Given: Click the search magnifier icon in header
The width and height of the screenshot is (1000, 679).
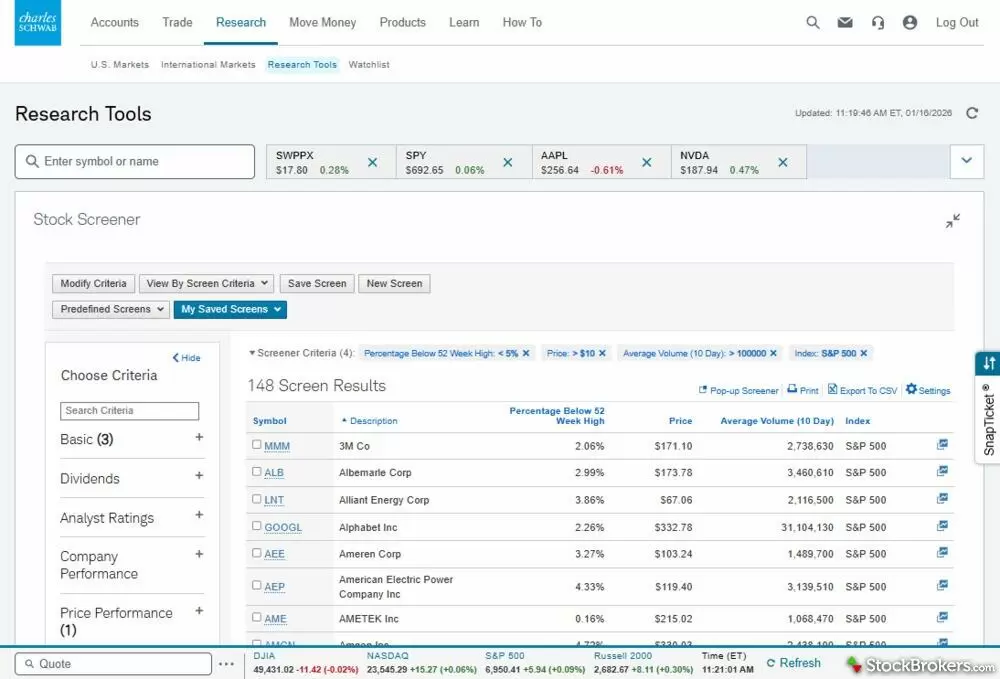Looking at the screenshot, I should [813, 23].
